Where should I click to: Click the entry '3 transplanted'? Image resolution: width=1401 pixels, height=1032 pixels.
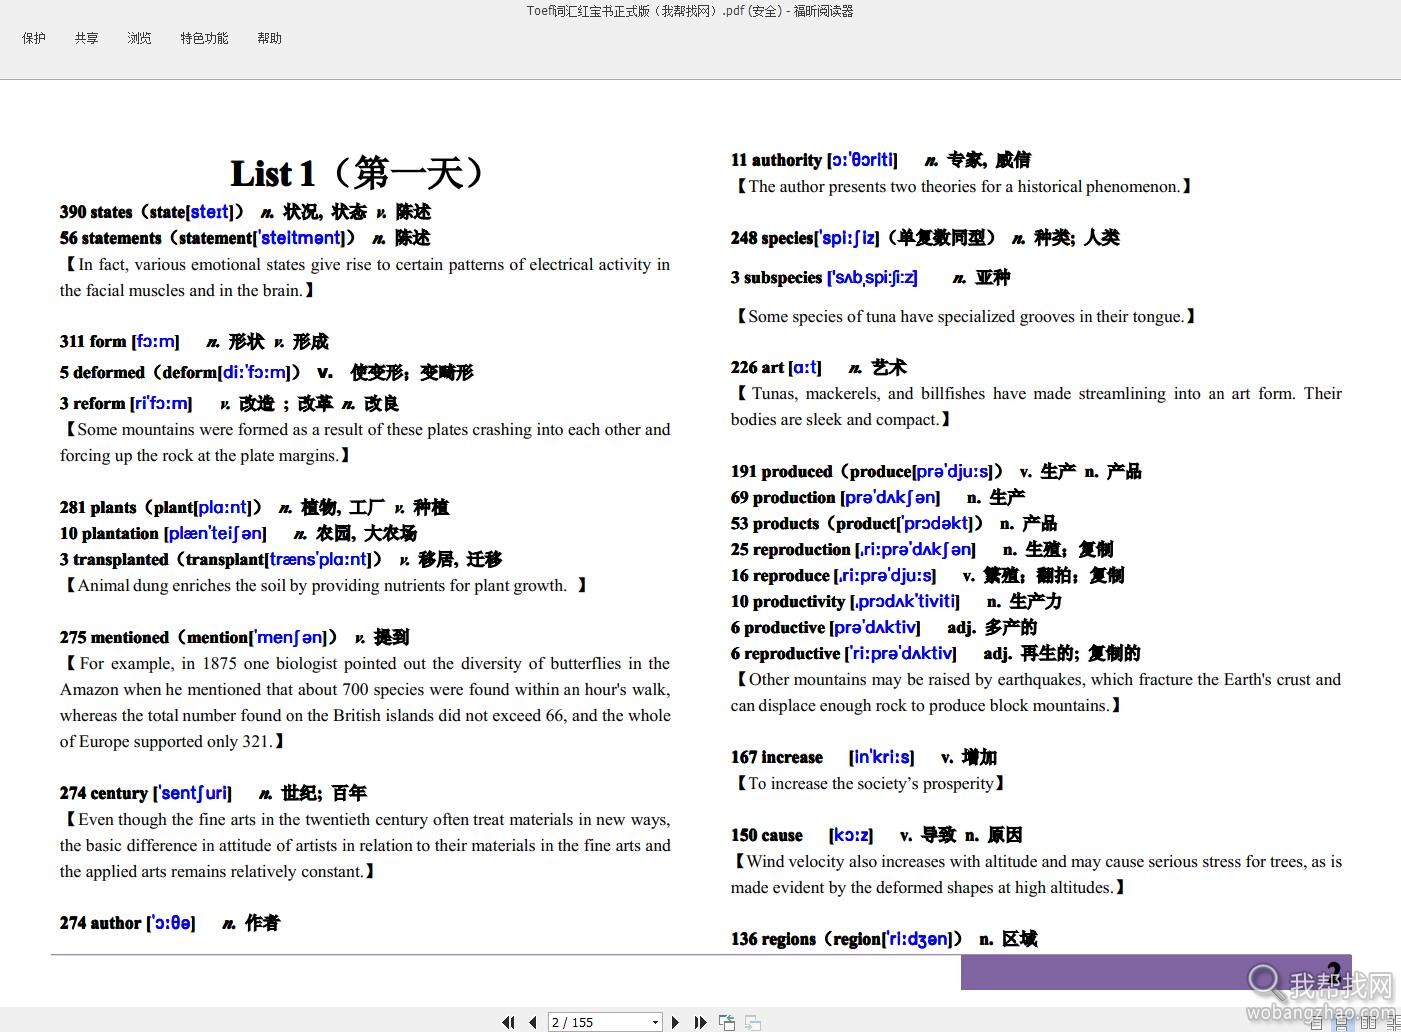click(281, 559)
